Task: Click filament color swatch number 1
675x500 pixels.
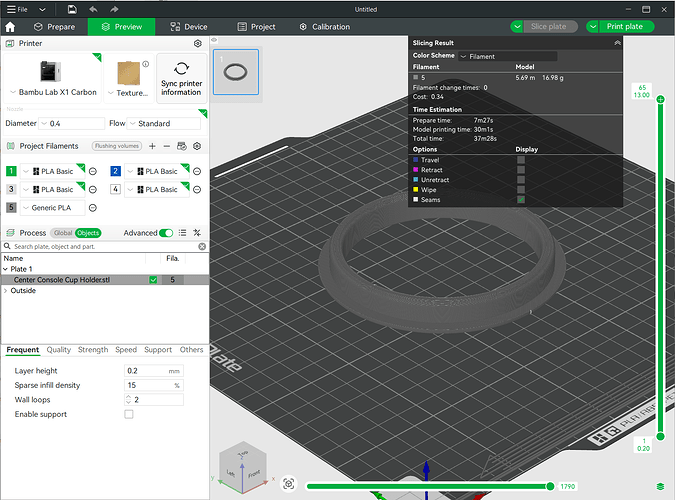Action: [11, 171]
